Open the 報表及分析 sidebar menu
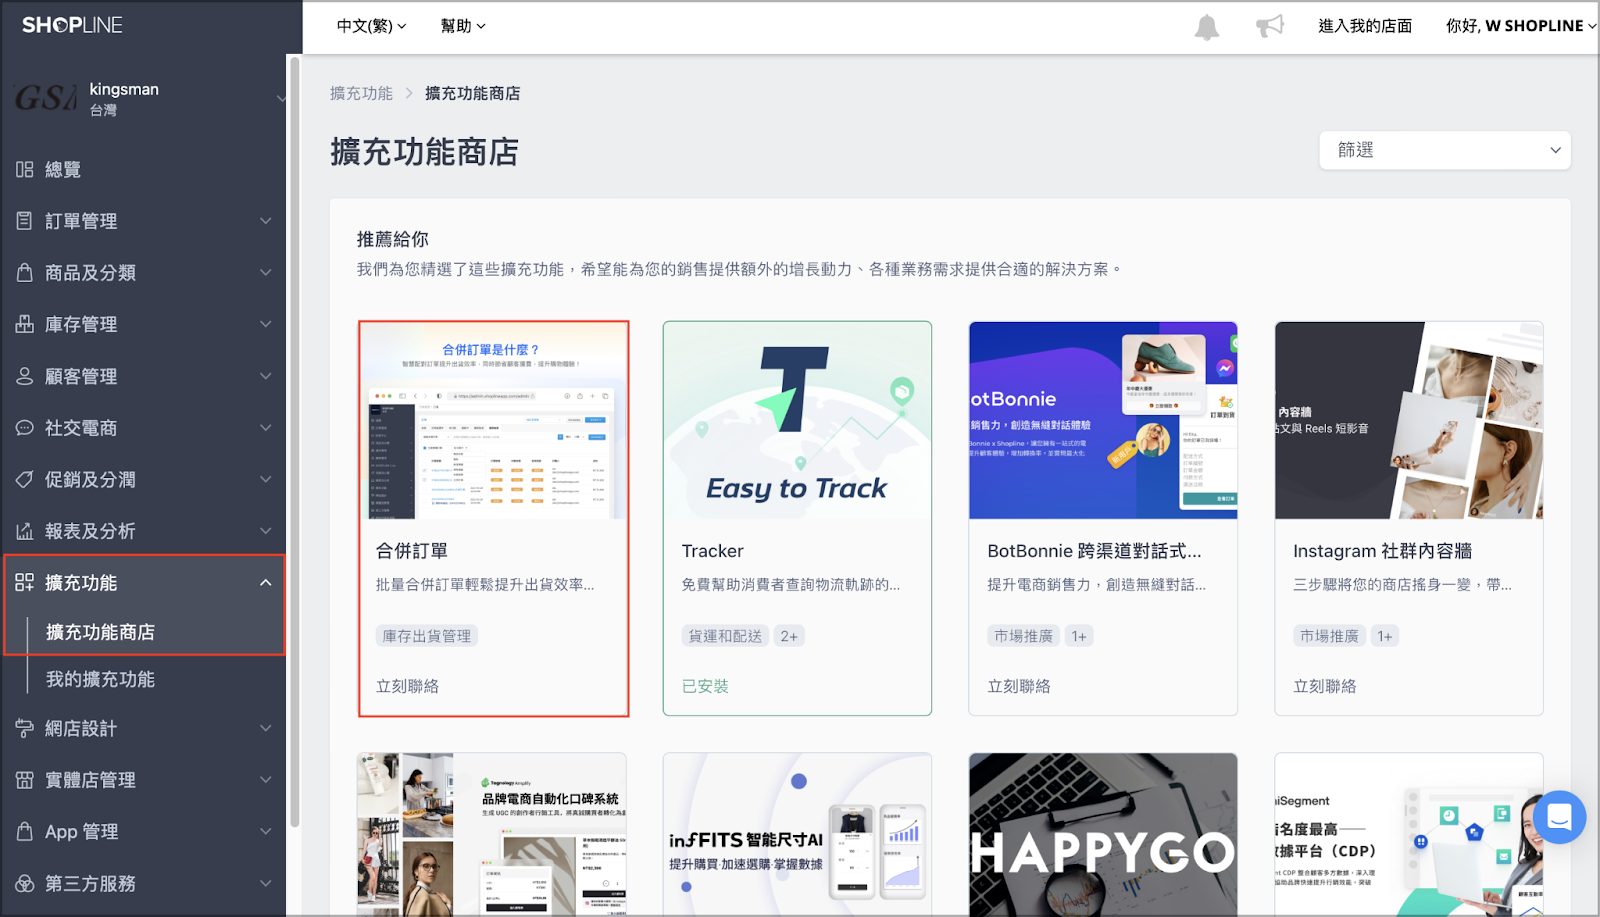The height and width of the screenshot is (917, 1600). pos(144,531)
